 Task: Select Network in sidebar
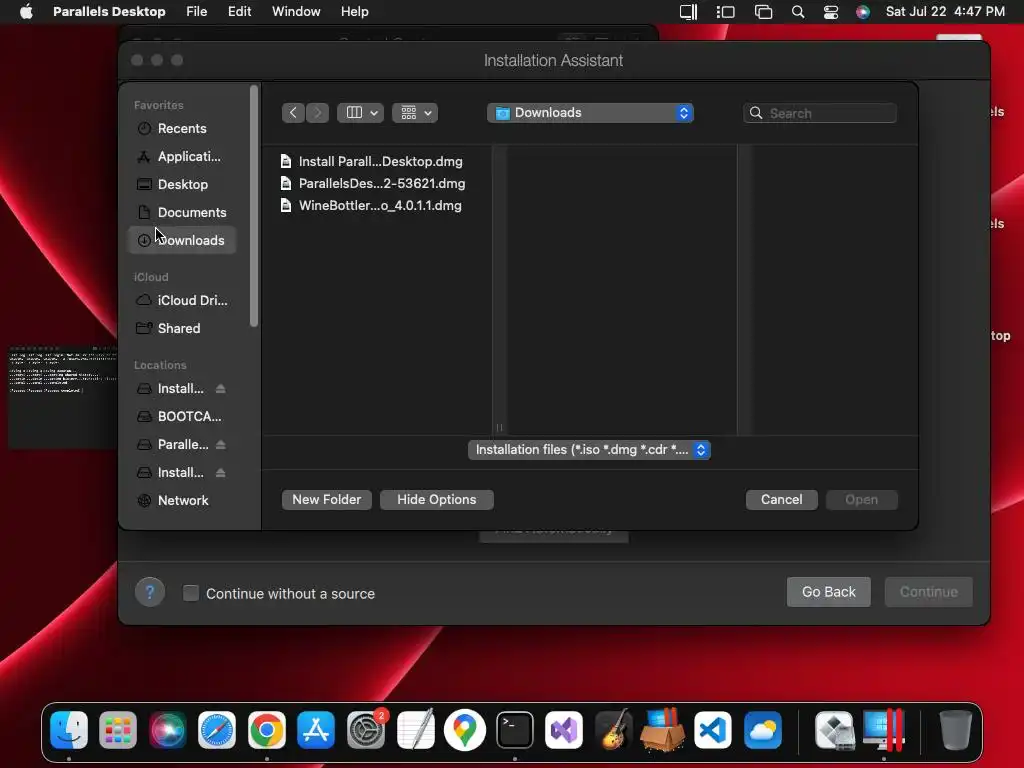click(182, 500)
